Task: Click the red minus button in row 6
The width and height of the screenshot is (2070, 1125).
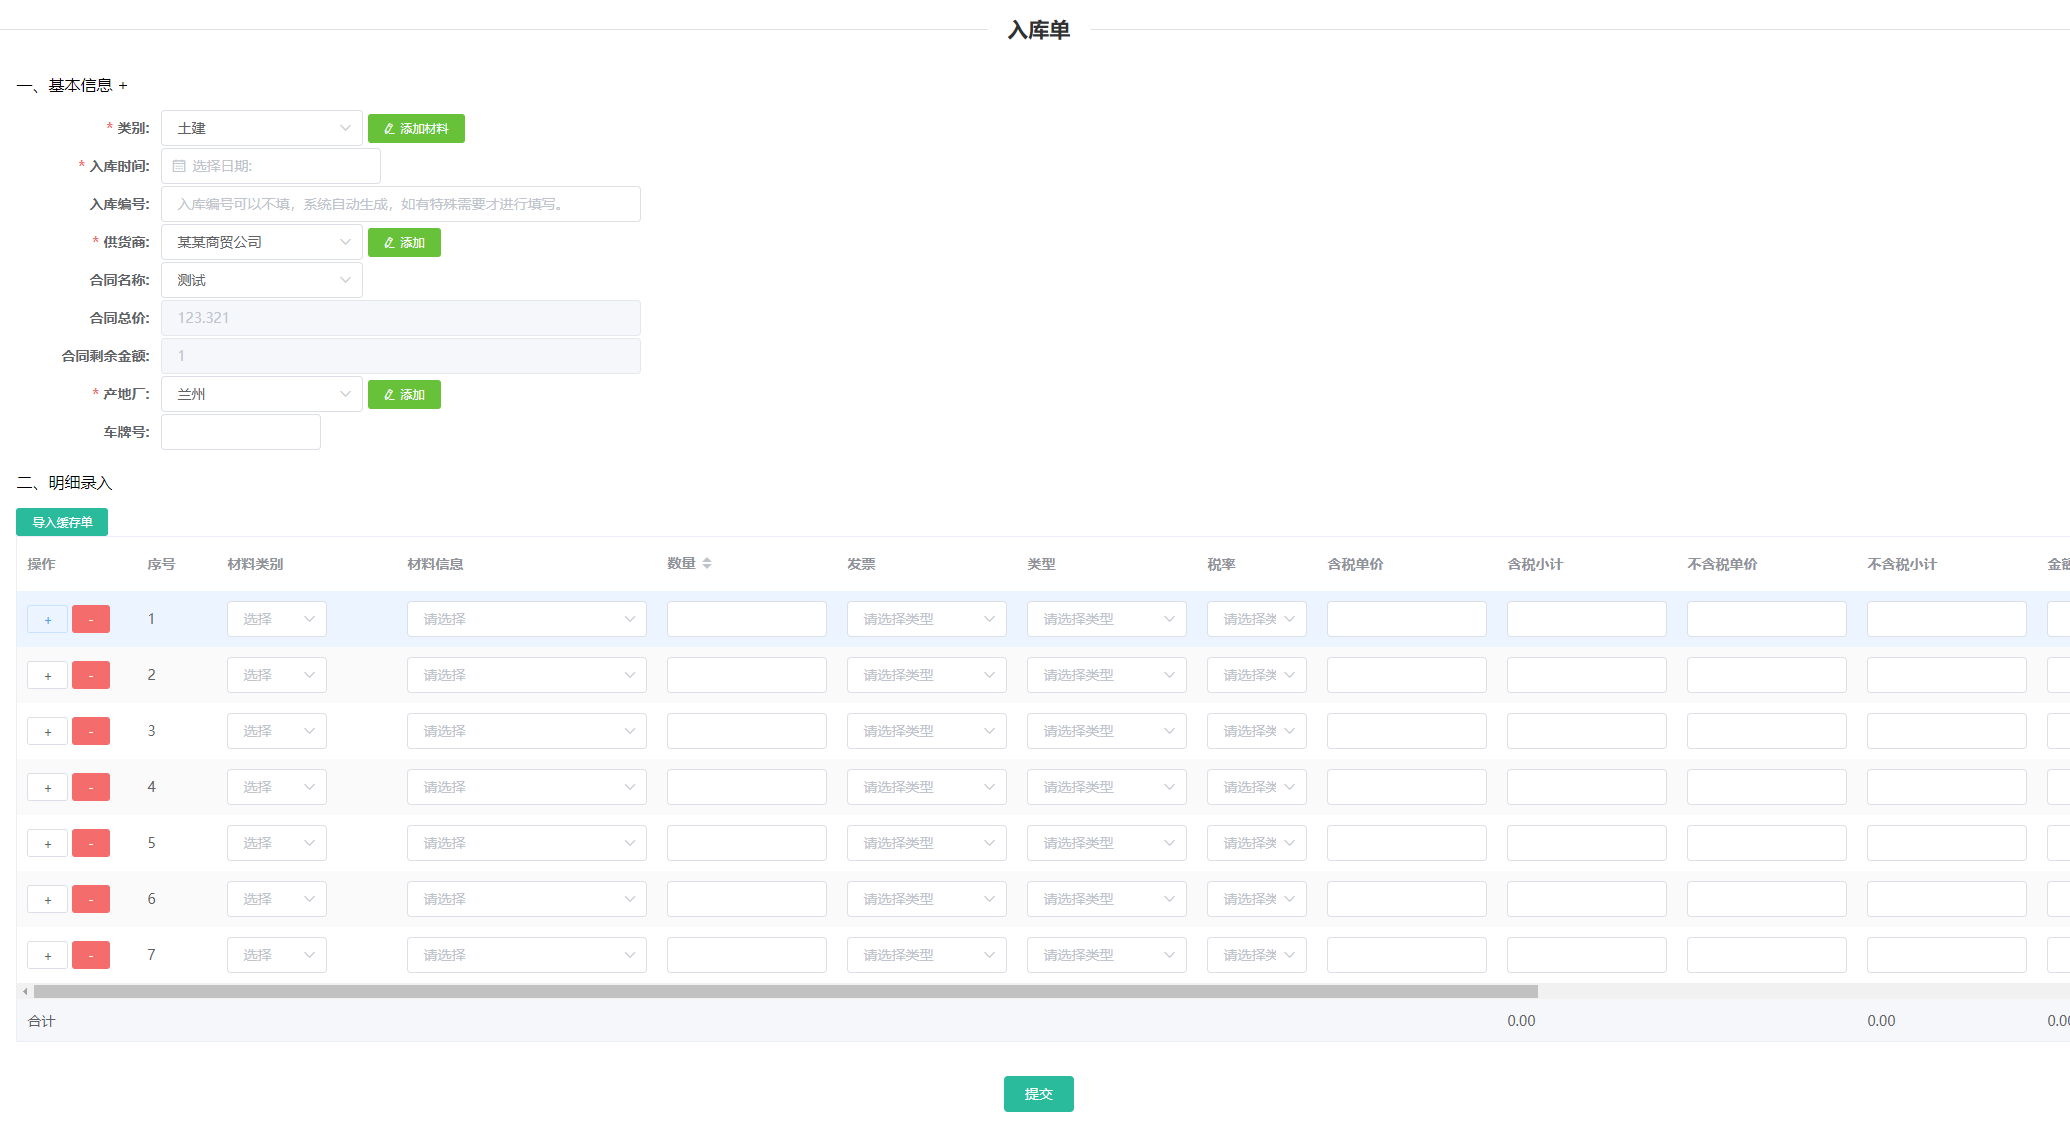Action: (x=91, y=900)
